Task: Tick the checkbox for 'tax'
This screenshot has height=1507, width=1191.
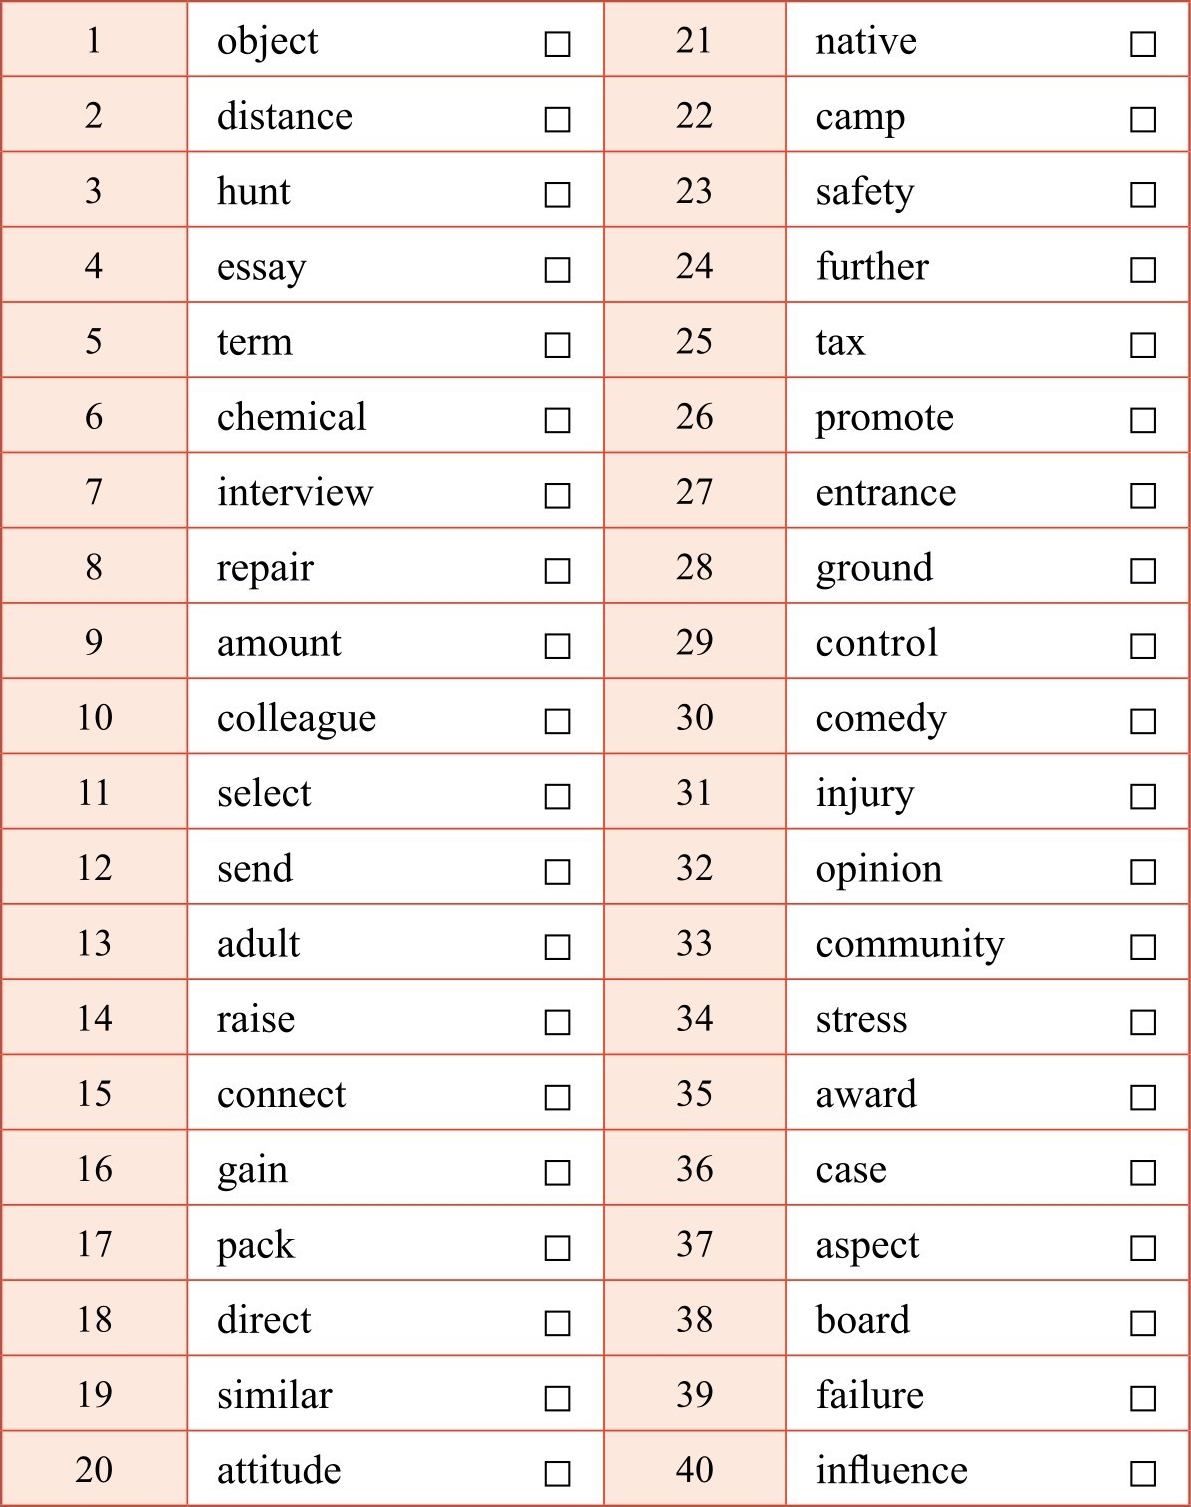Action: 1143,345
